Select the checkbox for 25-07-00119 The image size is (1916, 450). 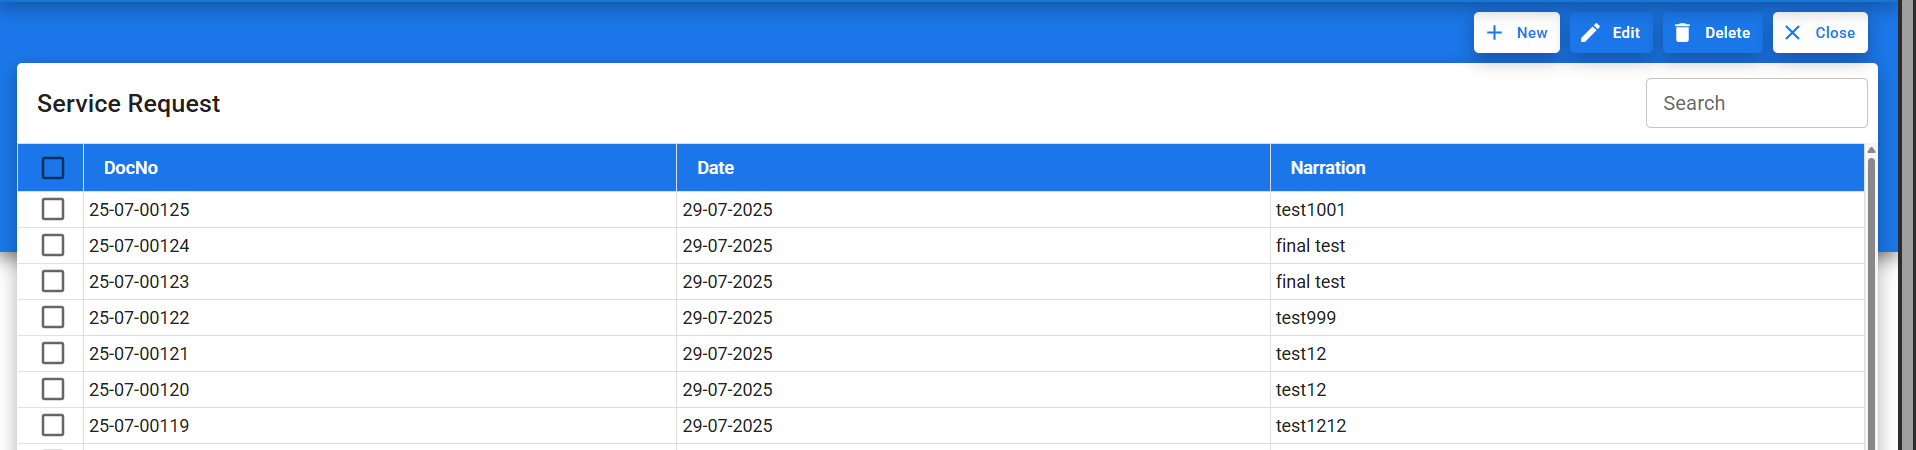53,425
